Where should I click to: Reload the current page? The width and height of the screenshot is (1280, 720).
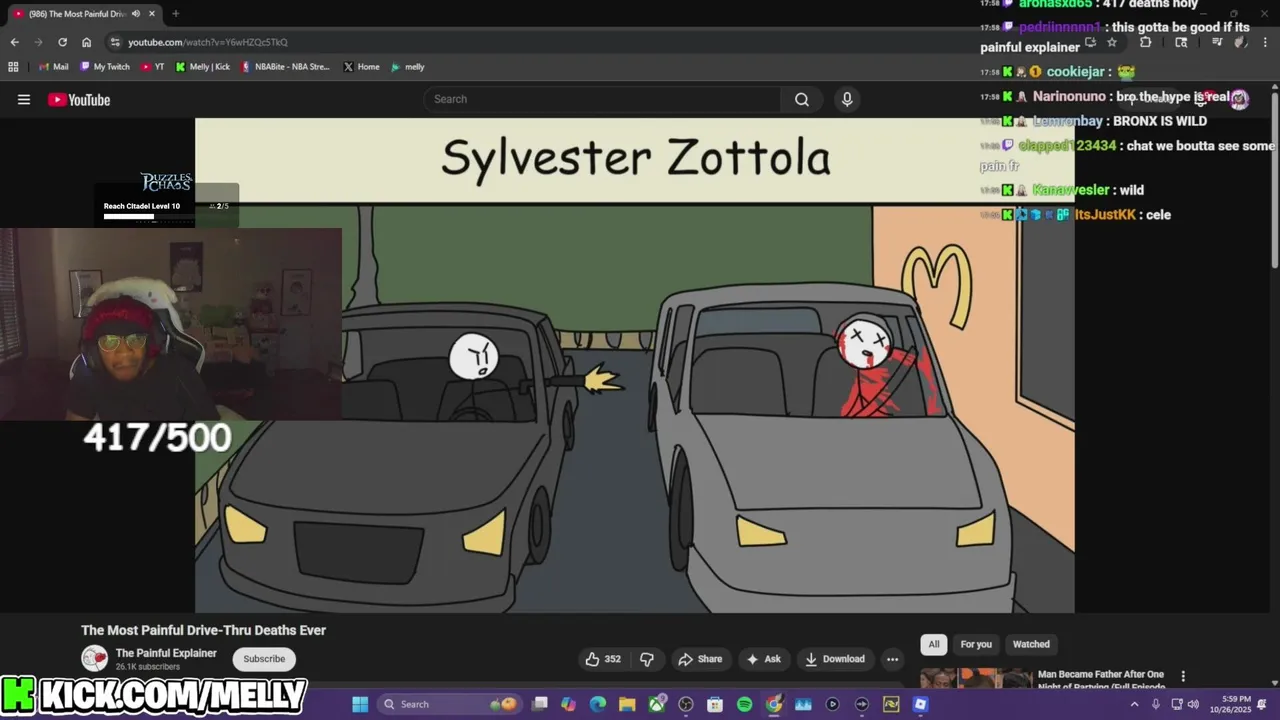pyautogui.click(x=62, y=42)
